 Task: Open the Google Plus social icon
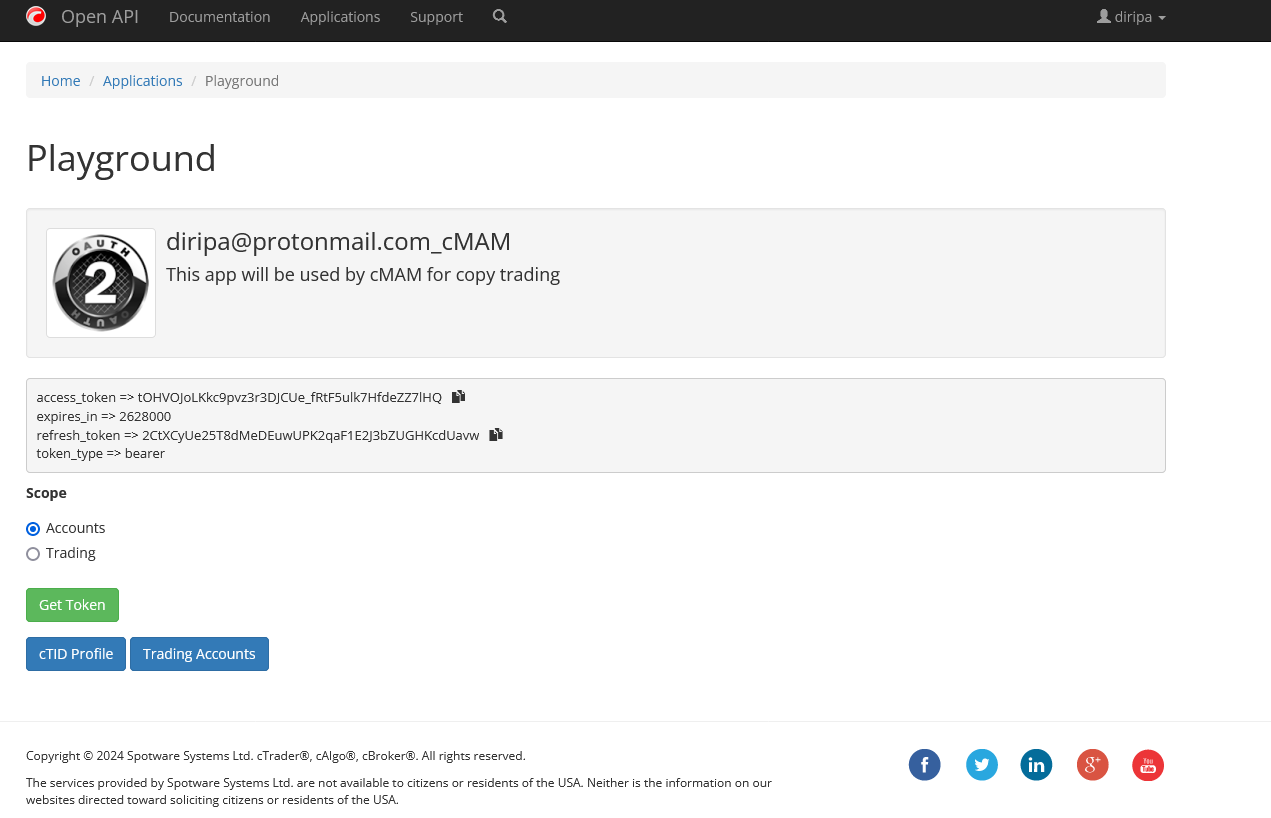[x=1093, y=765]
